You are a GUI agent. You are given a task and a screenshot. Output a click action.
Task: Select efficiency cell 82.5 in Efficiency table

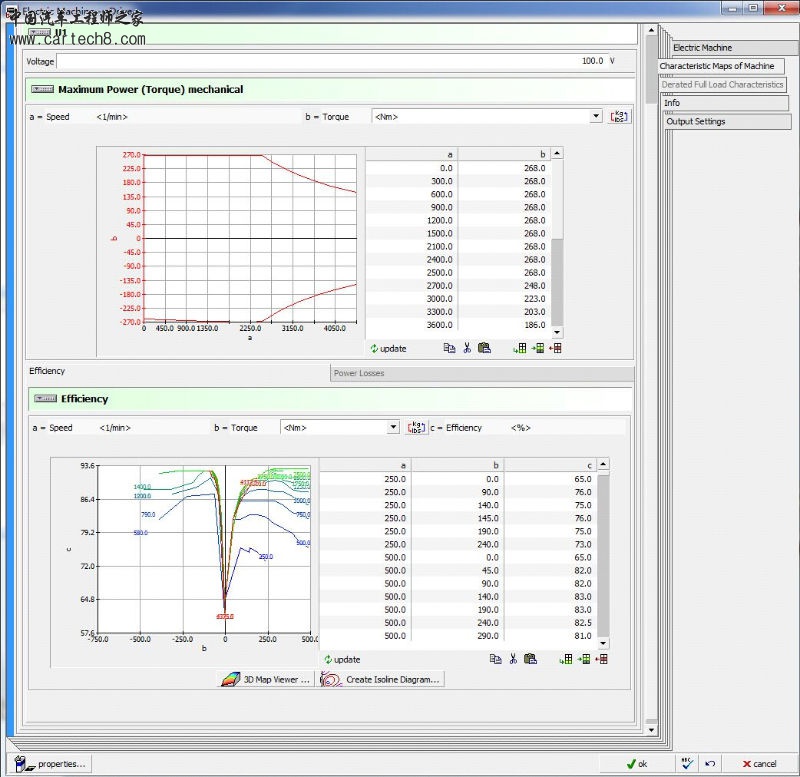(550, 623)
